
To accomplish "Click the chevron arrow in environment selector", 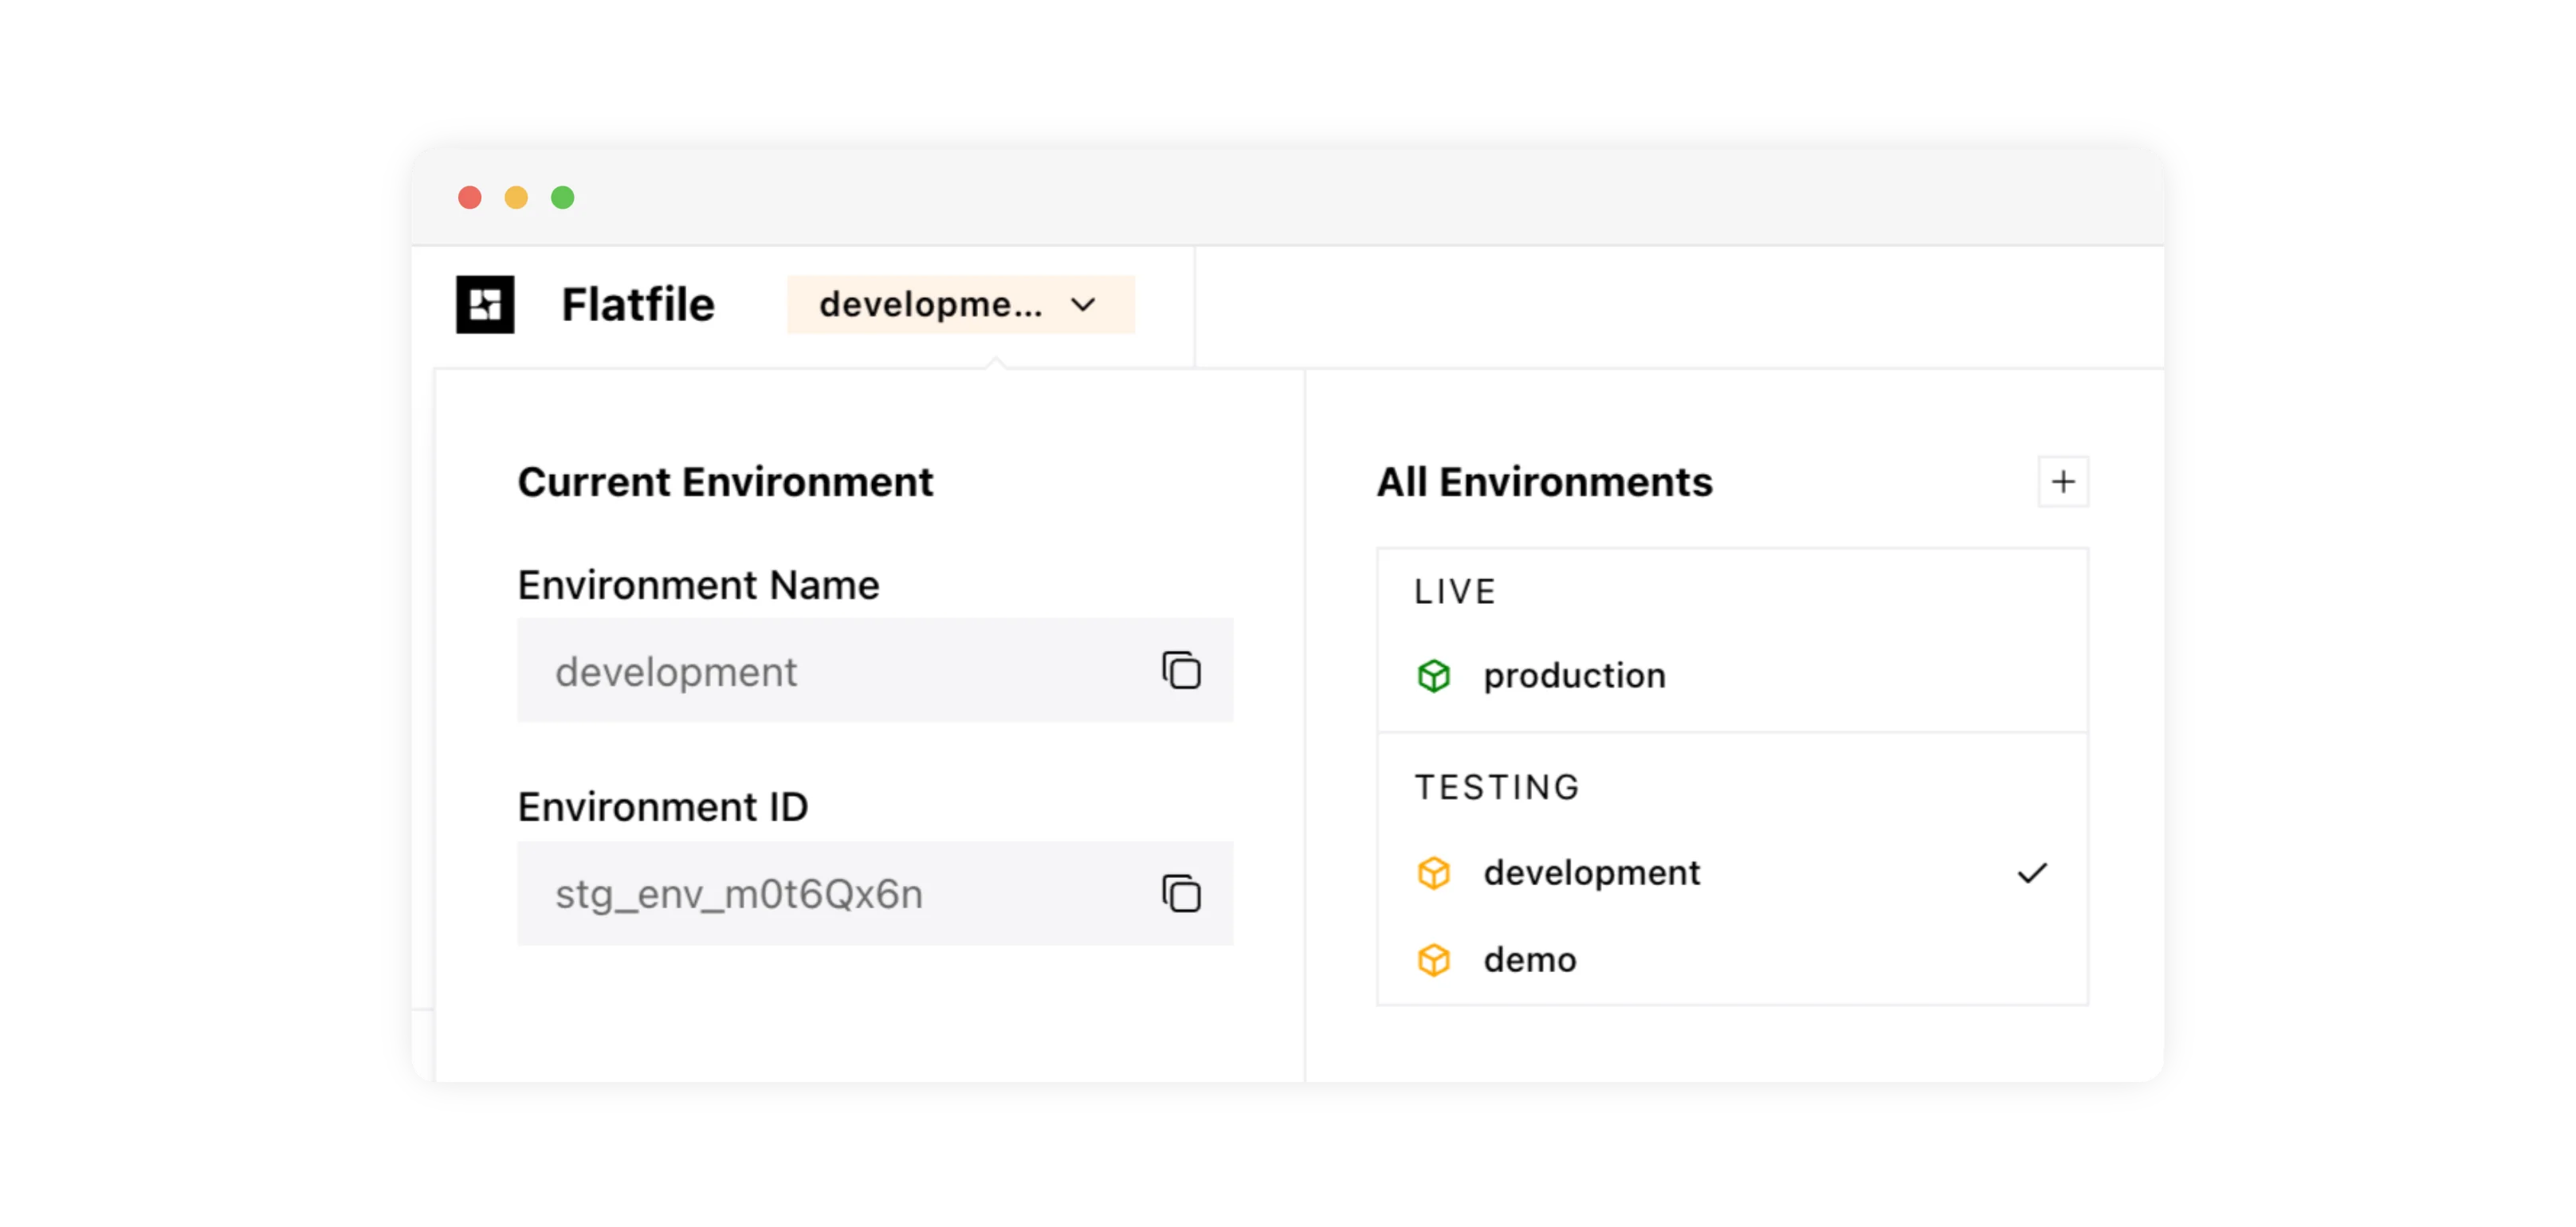I will [x=1083, y=304].
